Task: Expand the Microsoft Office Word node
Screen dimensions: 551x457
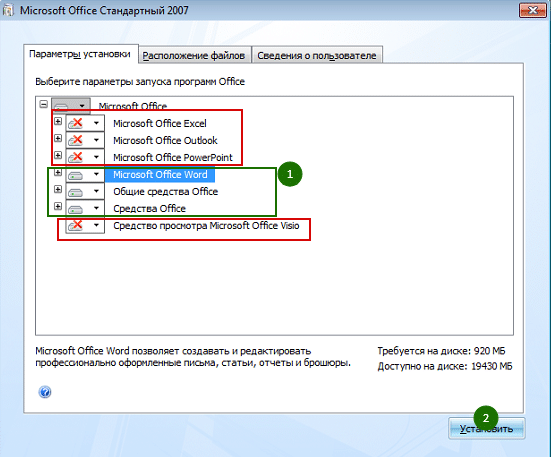Action: [x=58, y=172]
